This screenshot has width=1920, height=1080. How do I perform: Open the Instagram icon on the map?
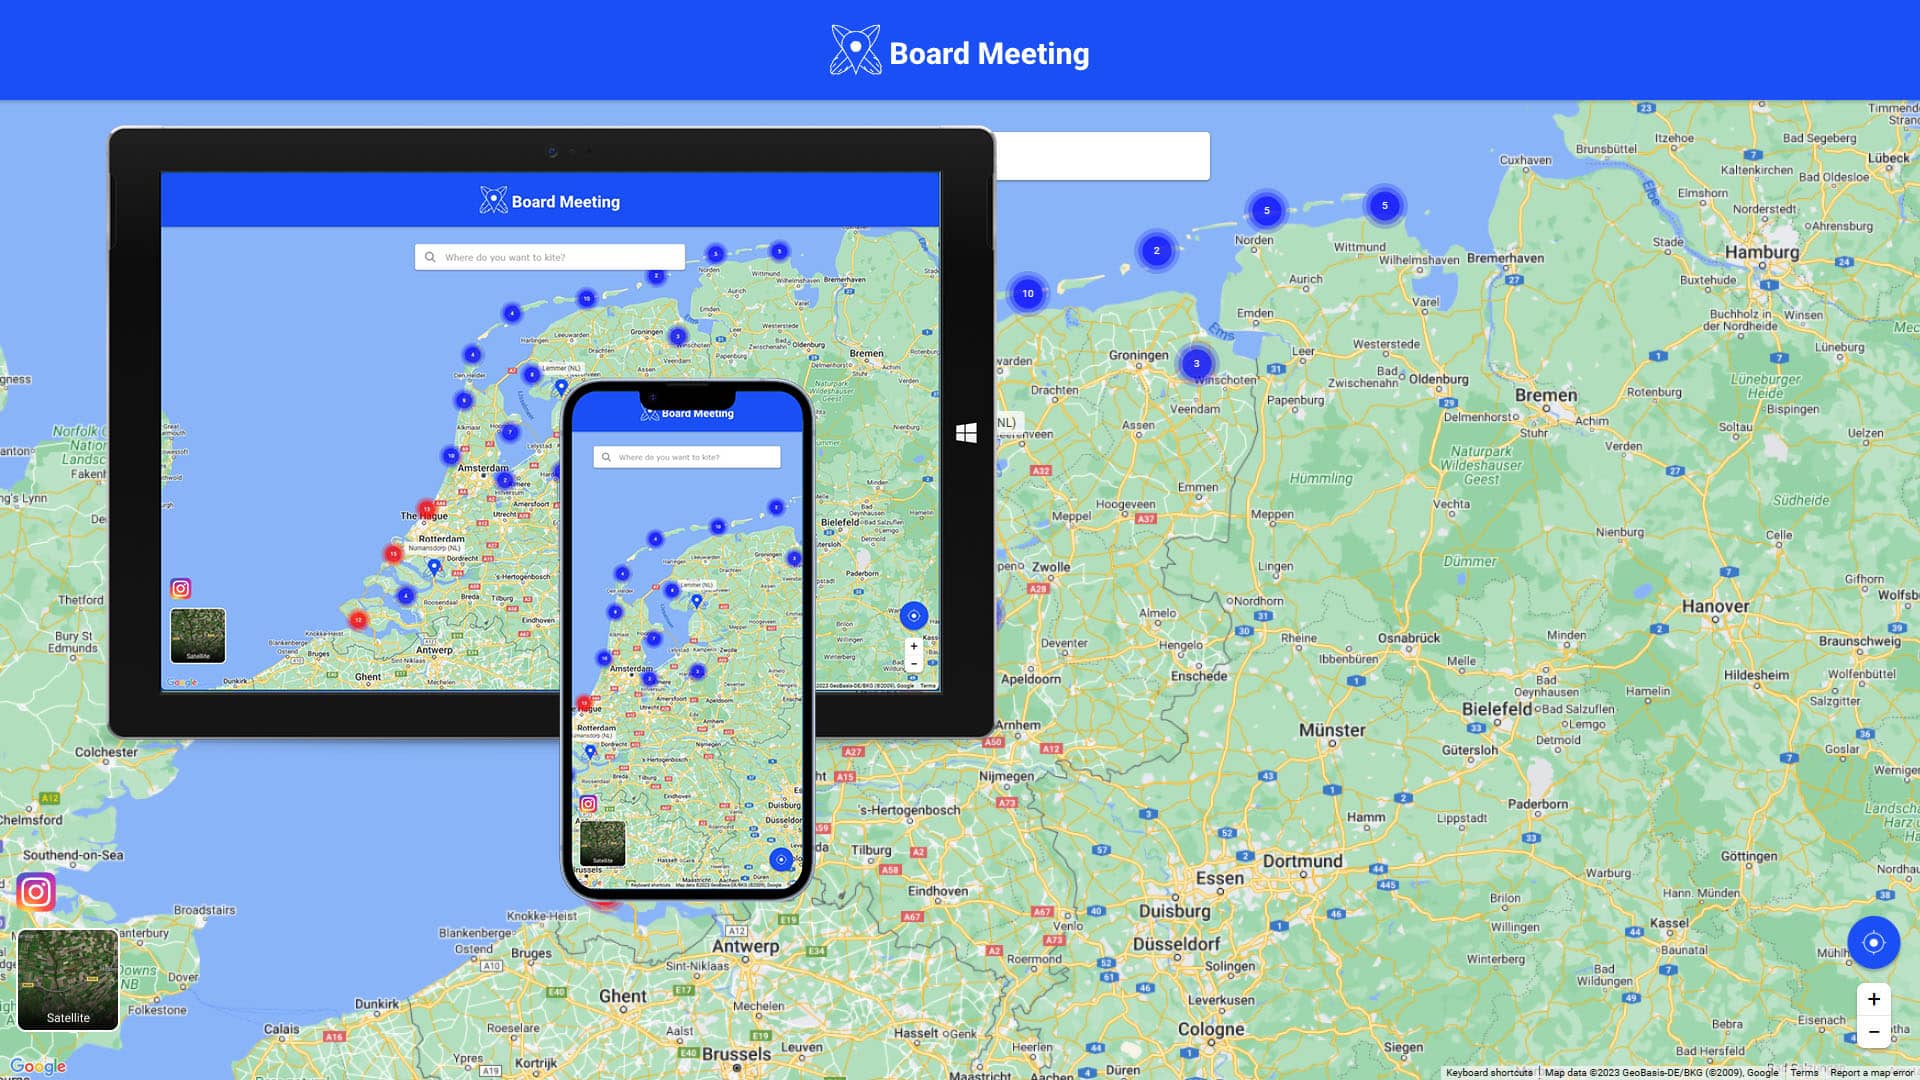point(36,891)
